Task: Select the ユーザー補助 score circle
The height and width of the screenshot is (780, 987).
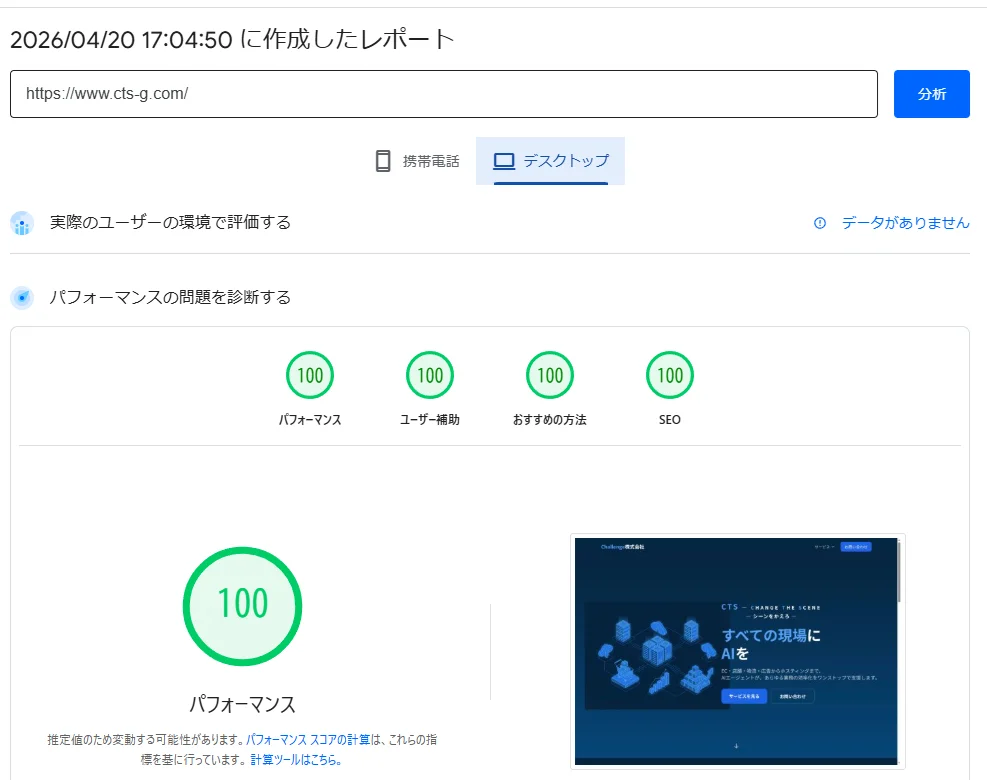Action: click(429, 375)
